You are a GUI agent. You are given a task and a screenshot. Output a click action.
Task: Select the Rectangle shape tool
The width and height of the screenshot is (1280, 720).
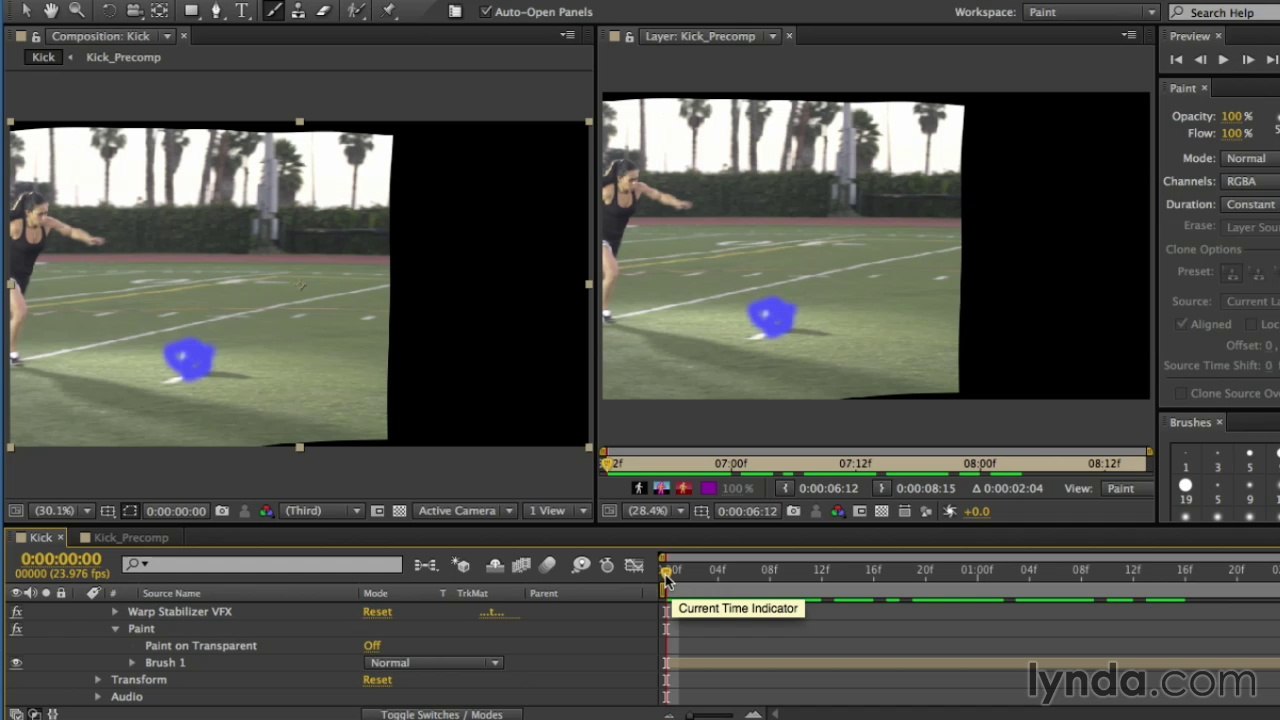pyautogui.click(x=191, y=11)
